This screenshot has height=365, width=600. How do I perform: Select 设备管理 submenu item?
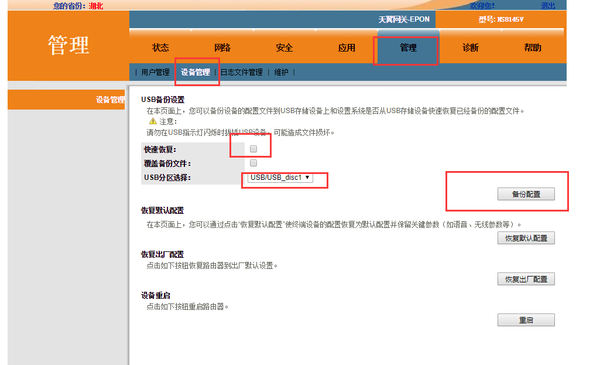point(195,72)
